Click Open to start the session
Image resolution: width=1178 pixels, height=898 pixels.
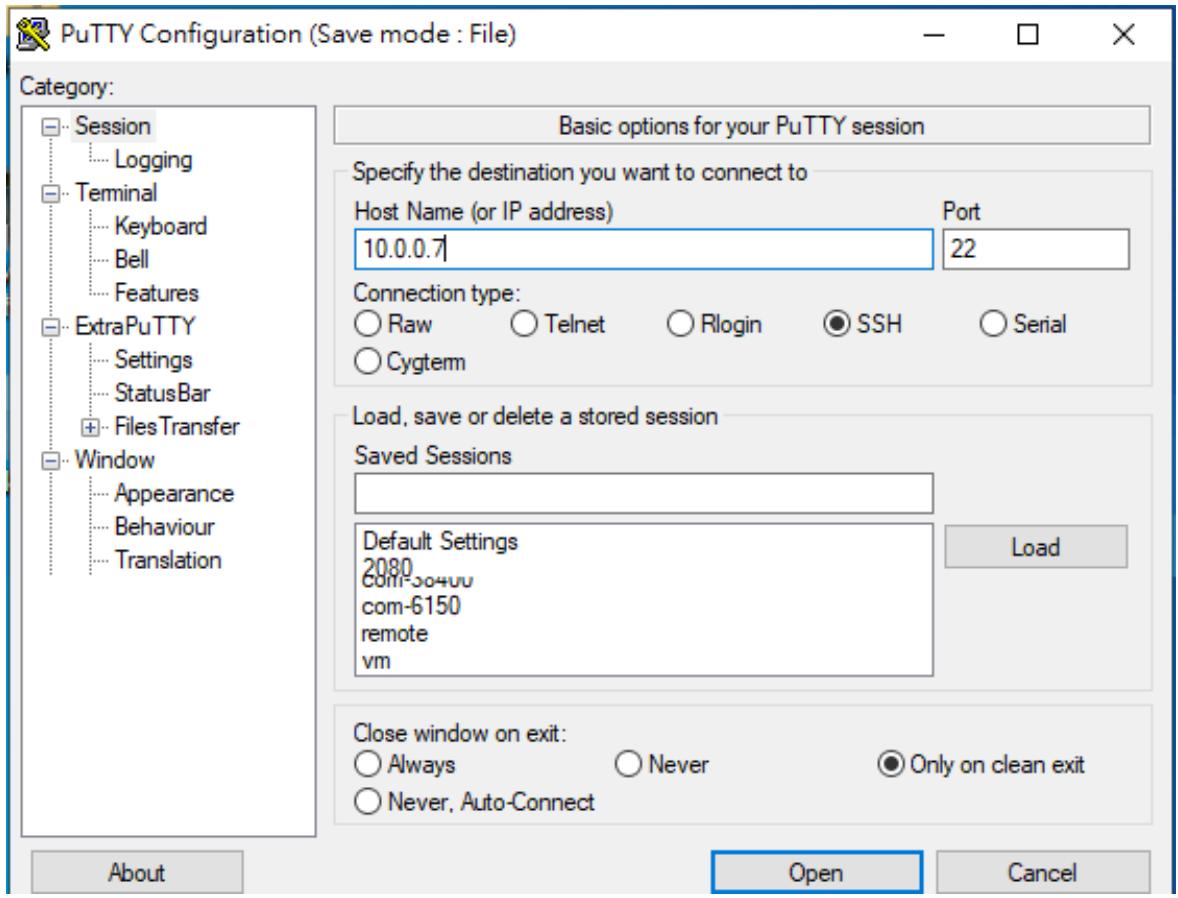pyautogui.click(x=817, y=872)
